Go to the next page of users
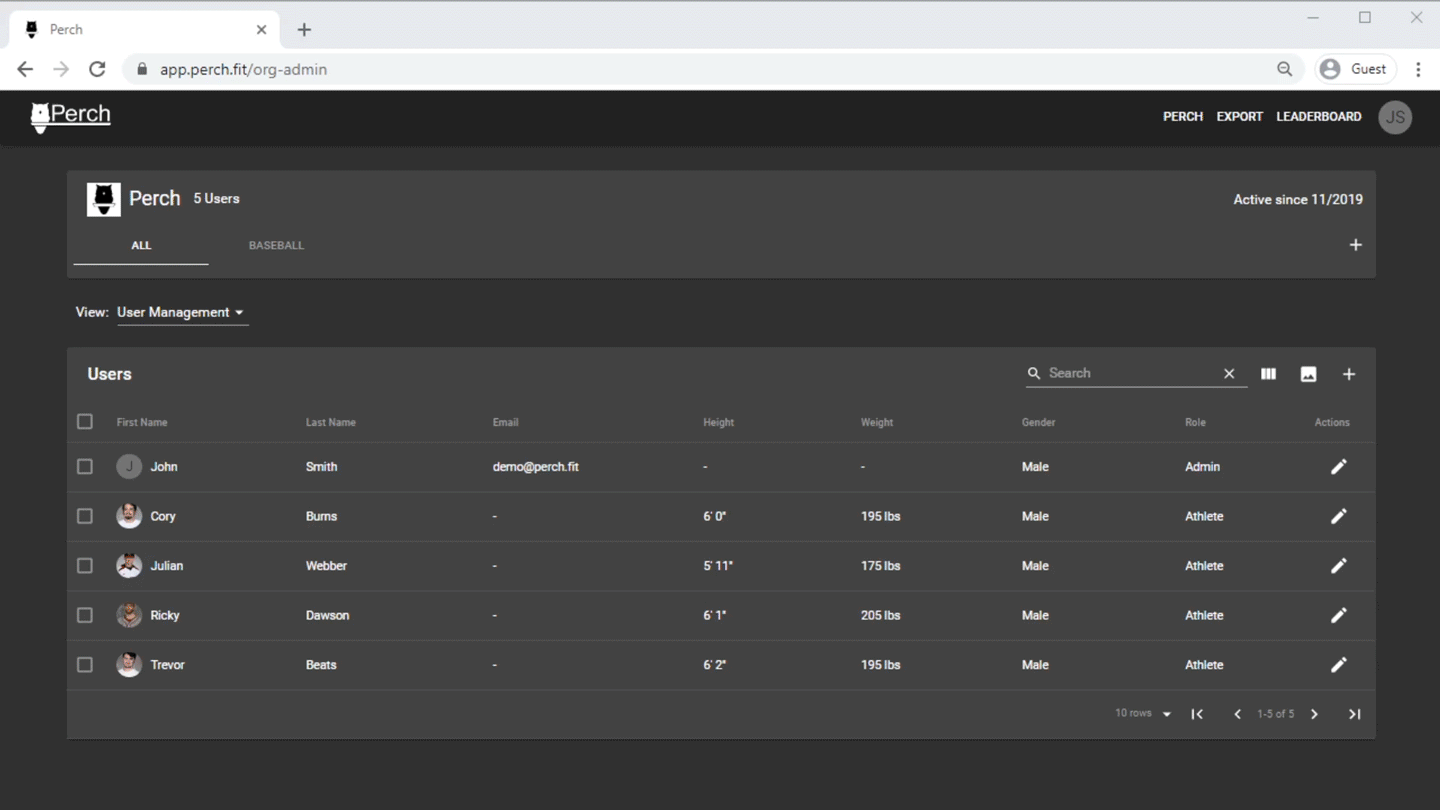The width and height of the screenshot is (1440, 810). pyautogui.click(x=1314, y=714)
